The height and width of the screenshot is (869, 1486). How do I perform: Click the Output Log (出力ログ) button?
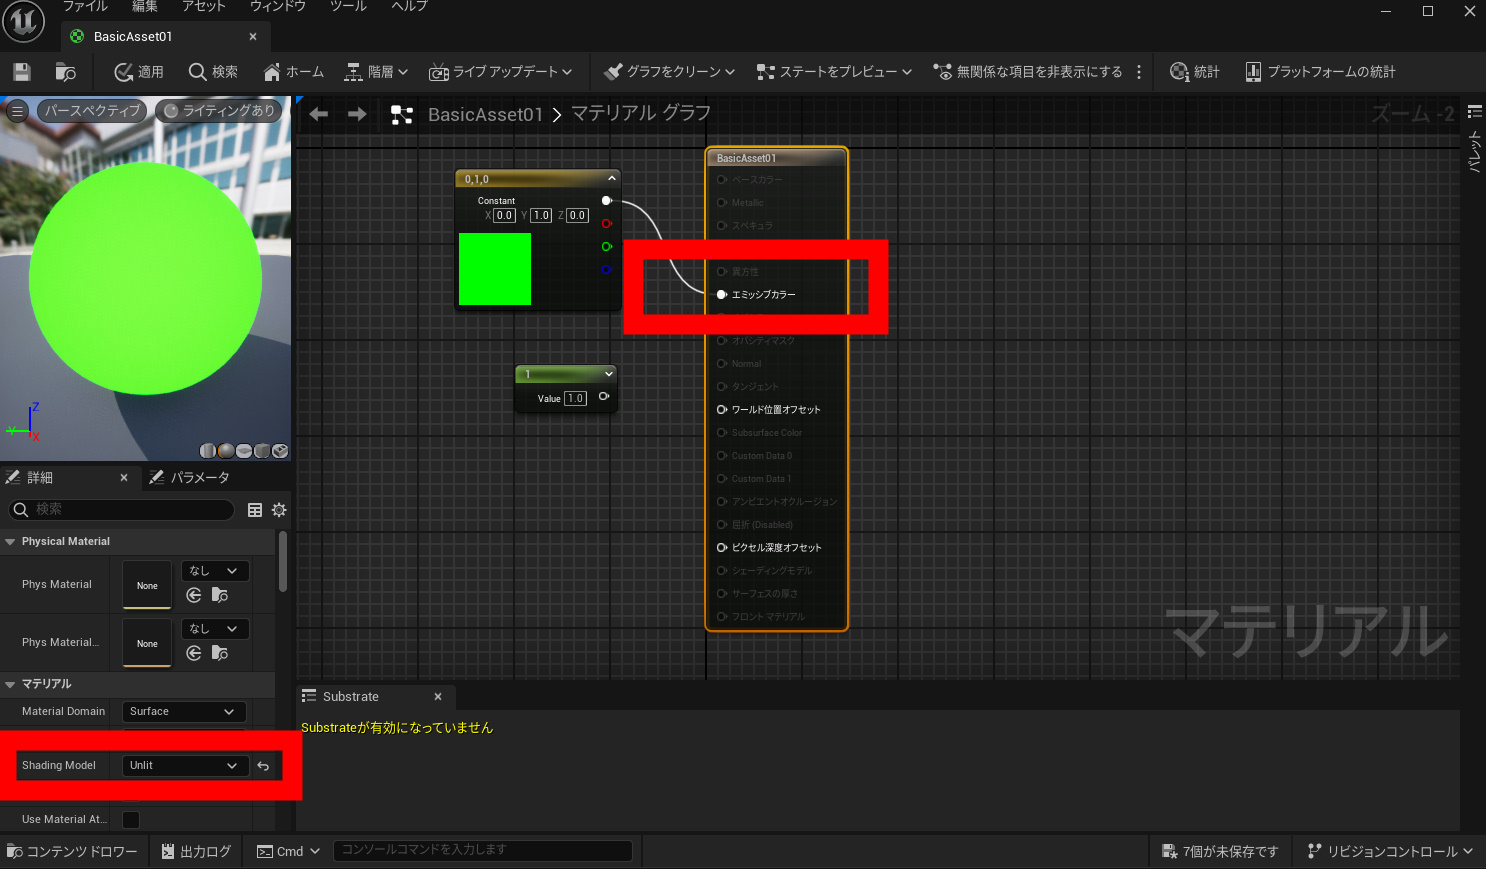(x=196, y=852)
